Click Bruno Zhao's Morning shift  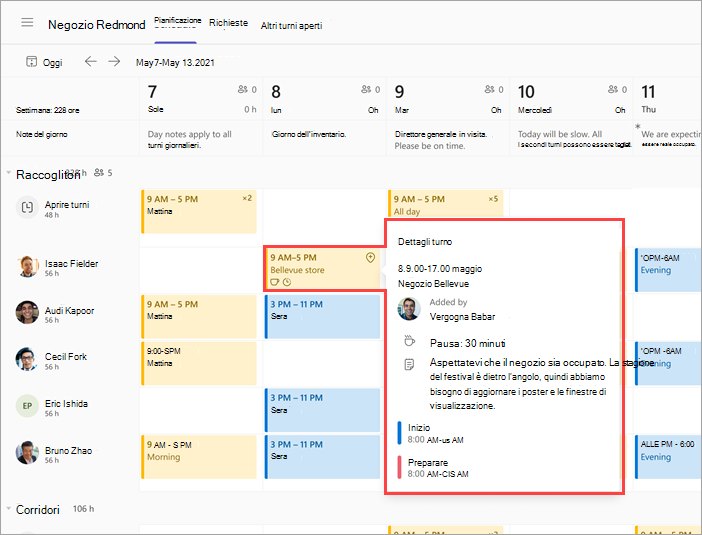coord(199,457)
